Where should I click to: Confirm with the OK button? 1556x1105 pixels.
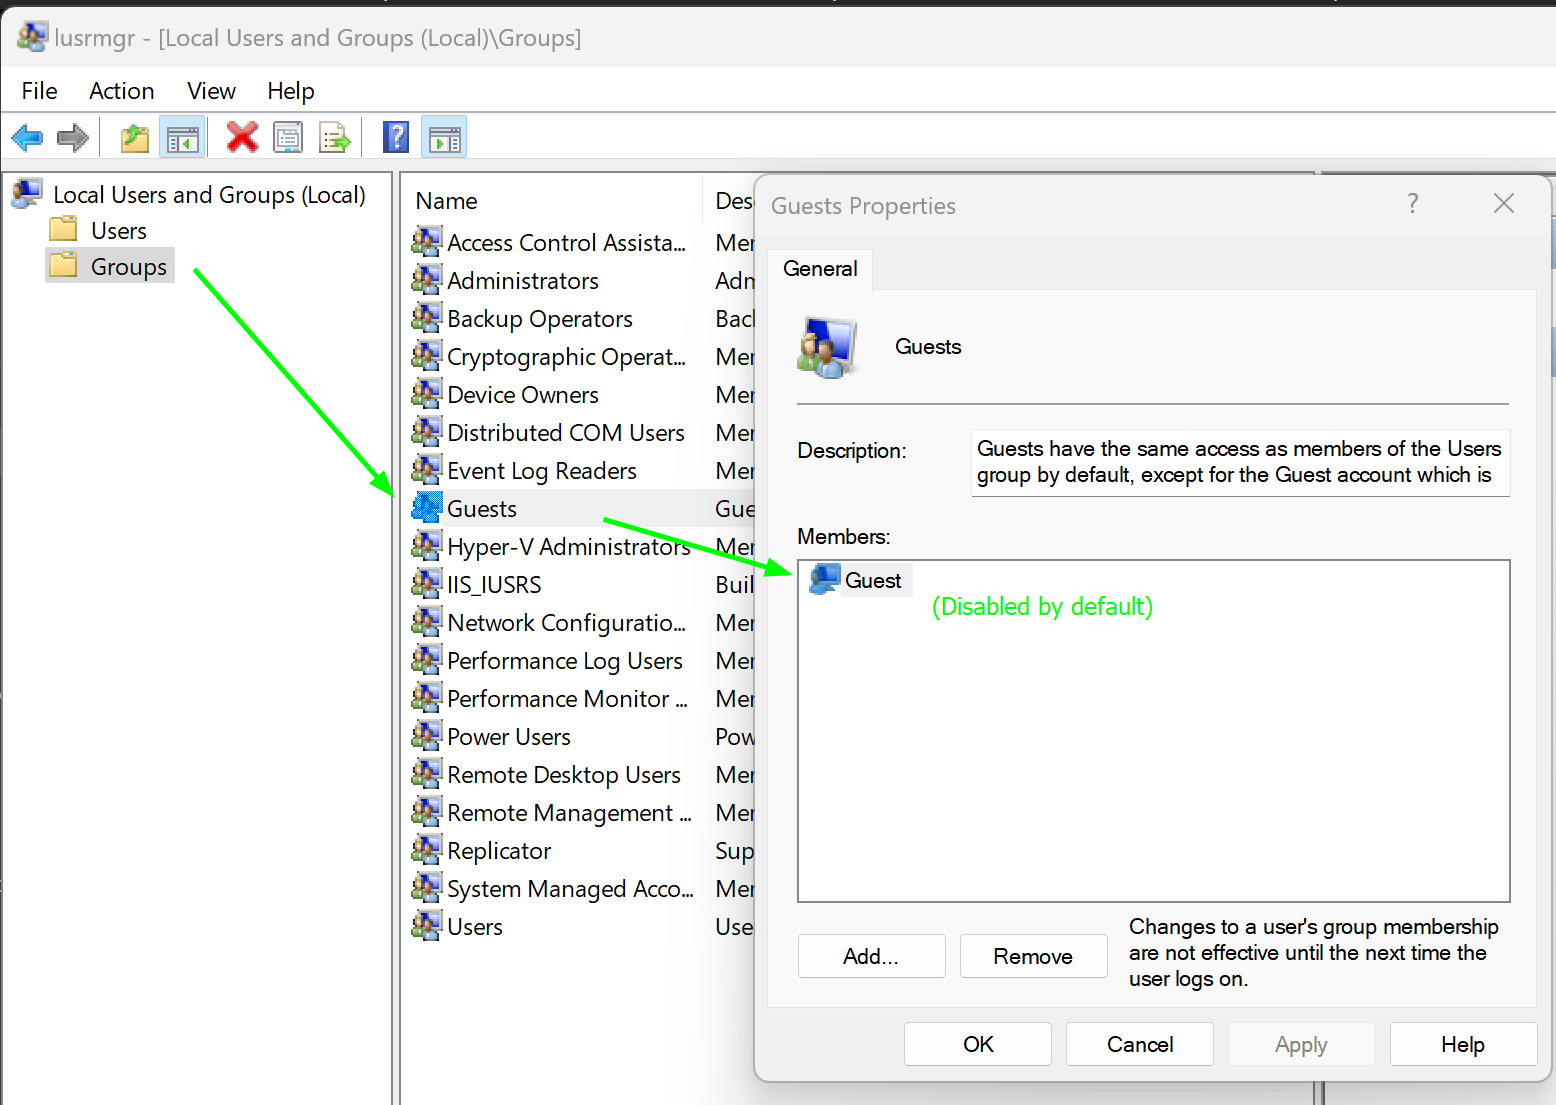click(978, 1044)
